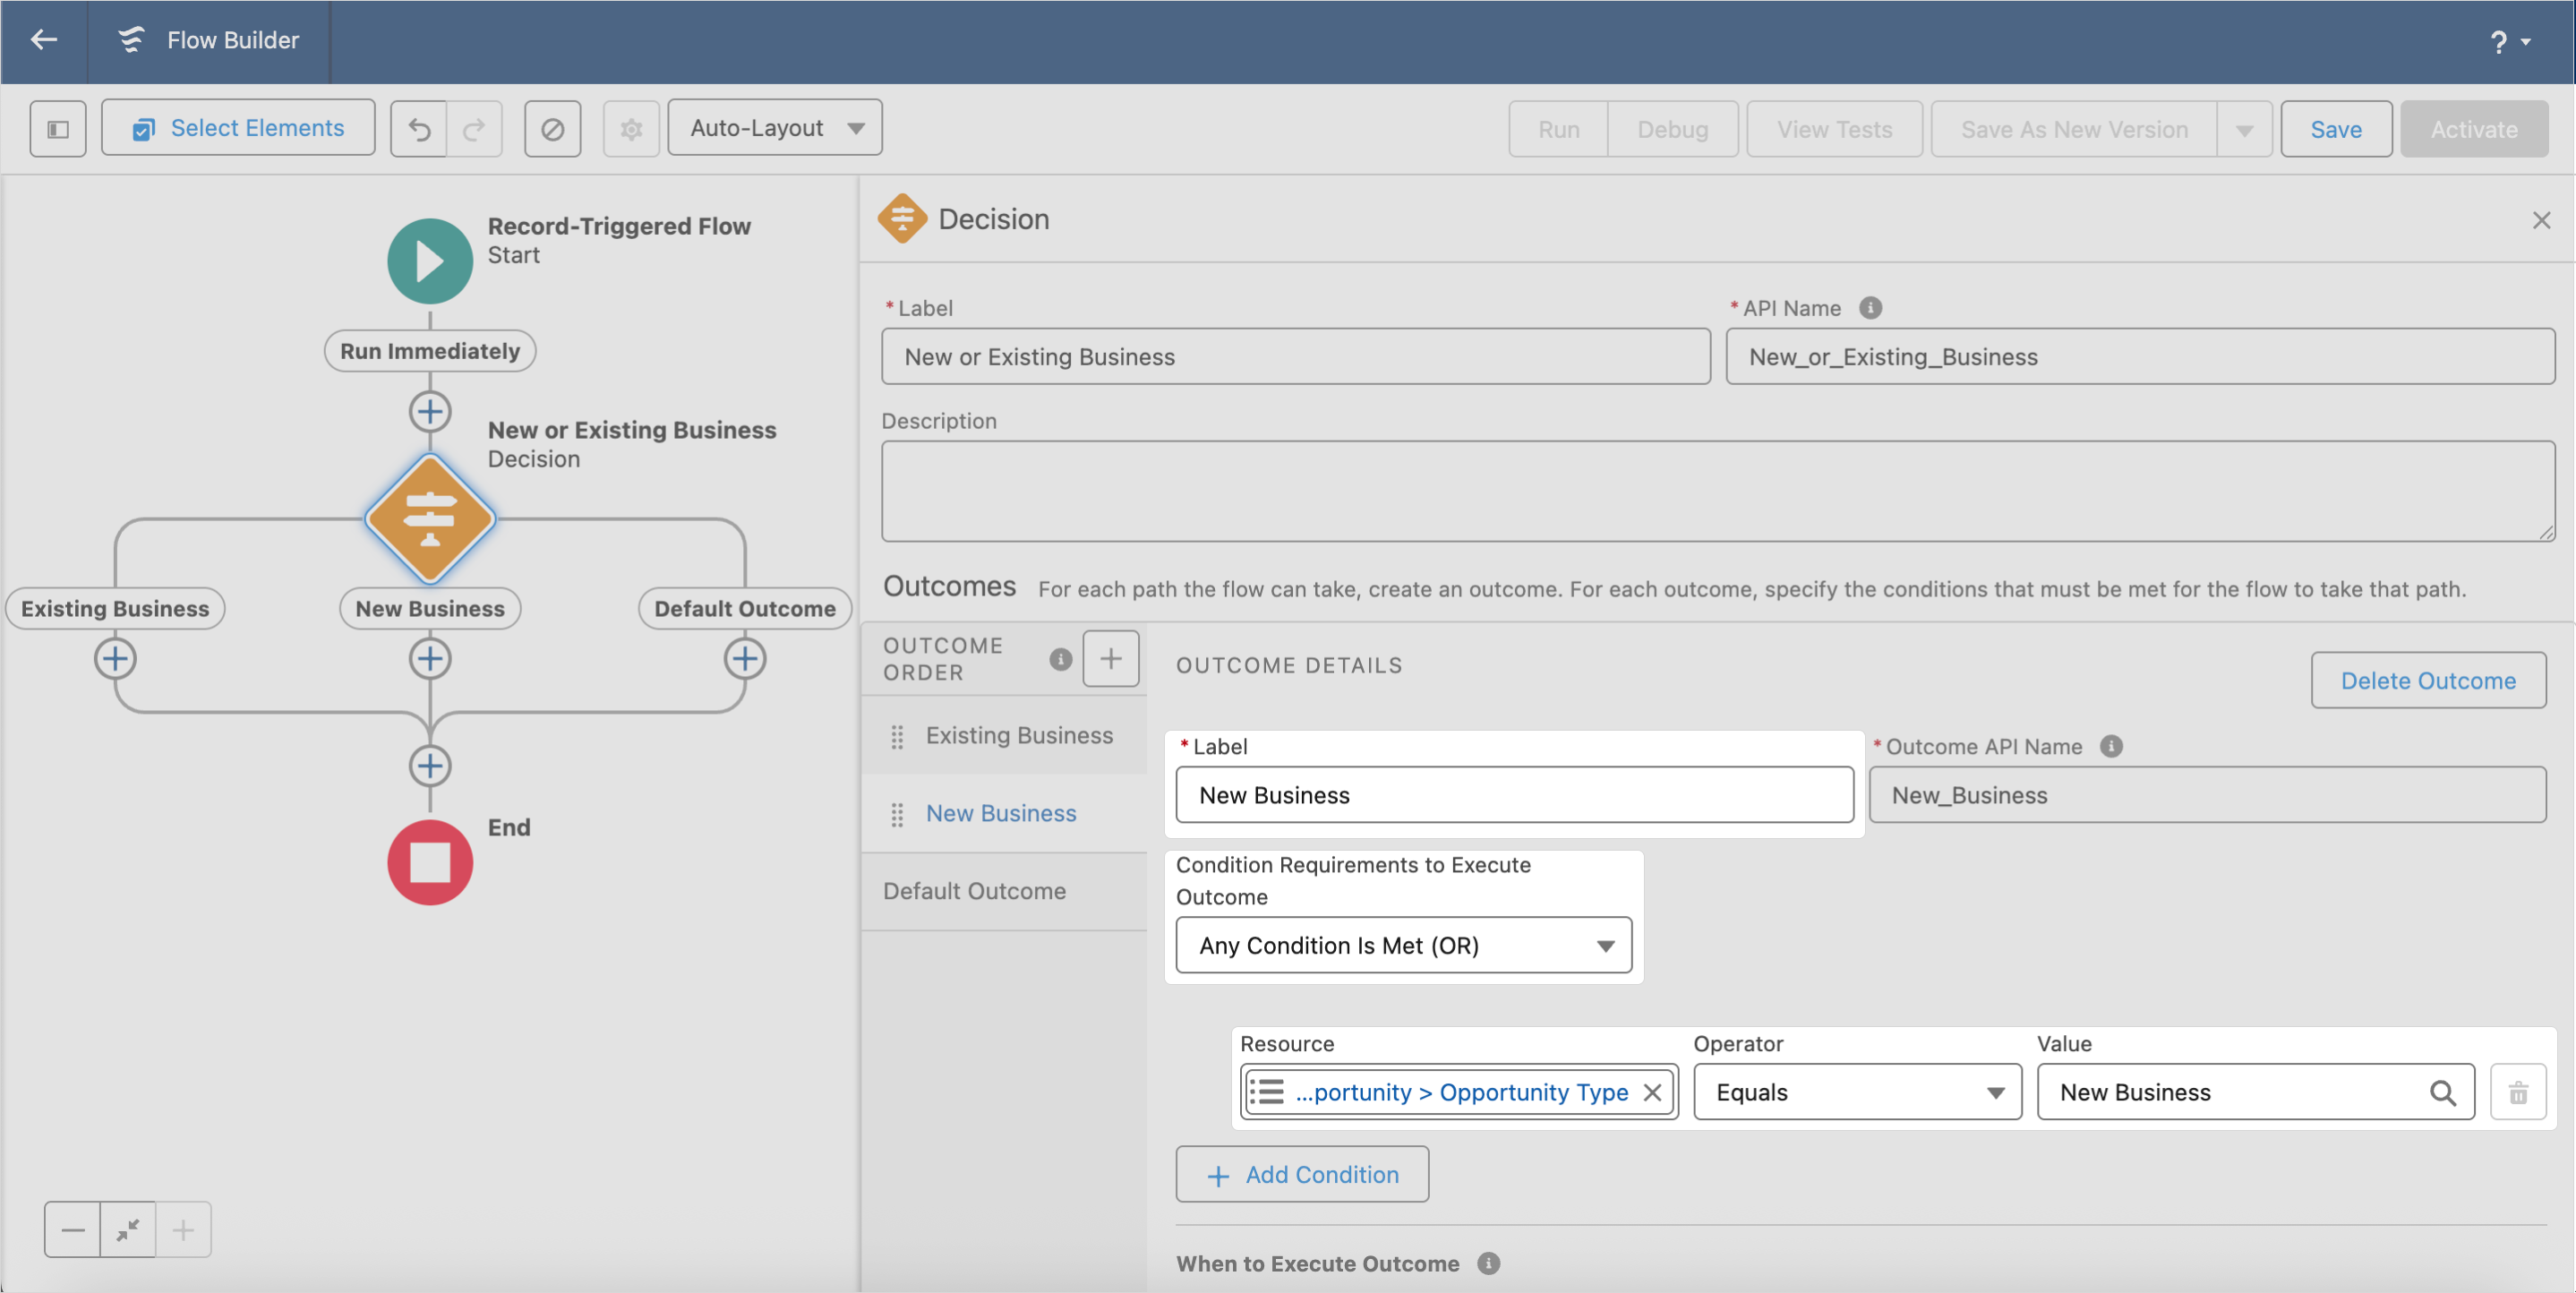Toggle Select Elements mode
The image size is (2576, 1293).
(x=238, y=128)
